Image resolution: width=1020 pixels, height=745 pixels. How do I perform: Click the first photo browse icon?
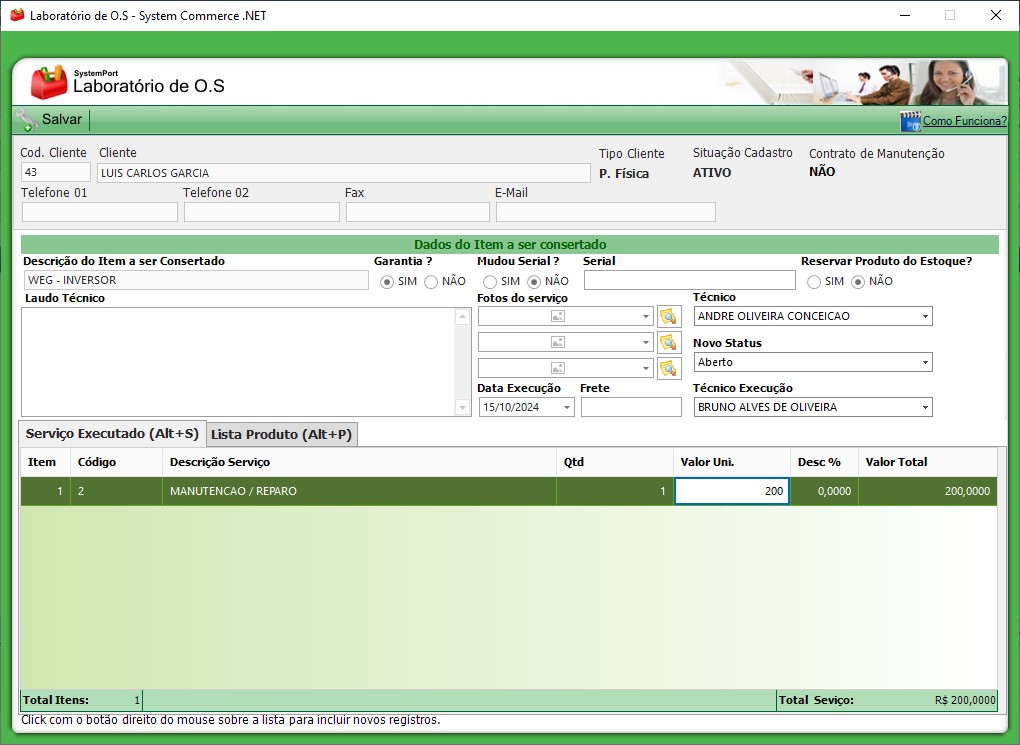pos(669,316)
